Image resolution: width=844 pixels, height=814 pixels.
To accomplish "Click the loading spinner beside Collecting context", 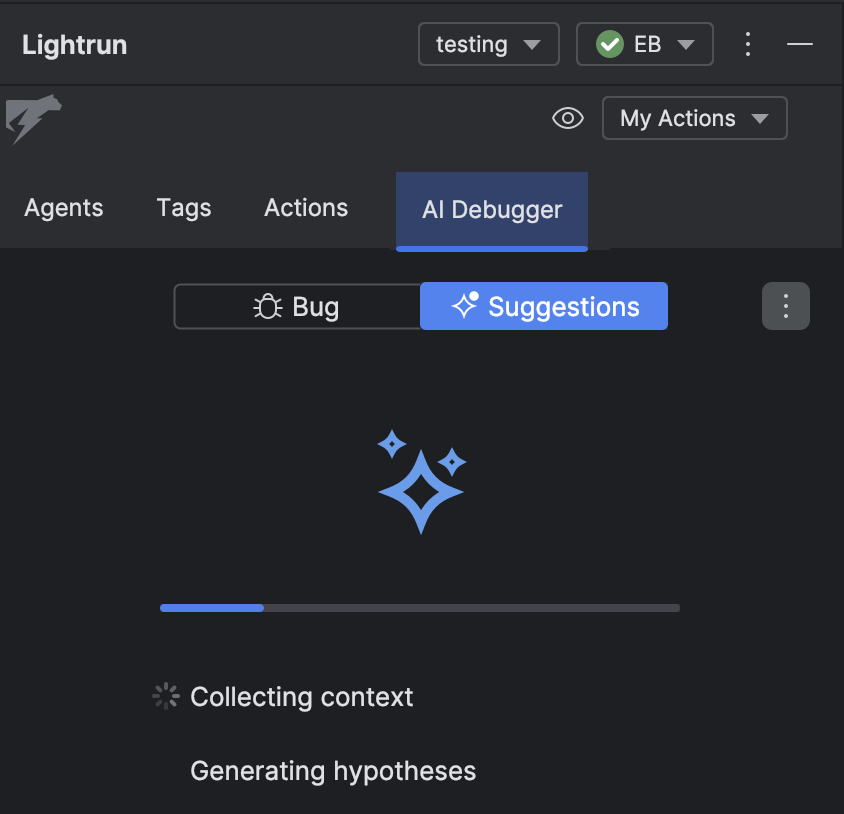I will (x=165, y=697).
